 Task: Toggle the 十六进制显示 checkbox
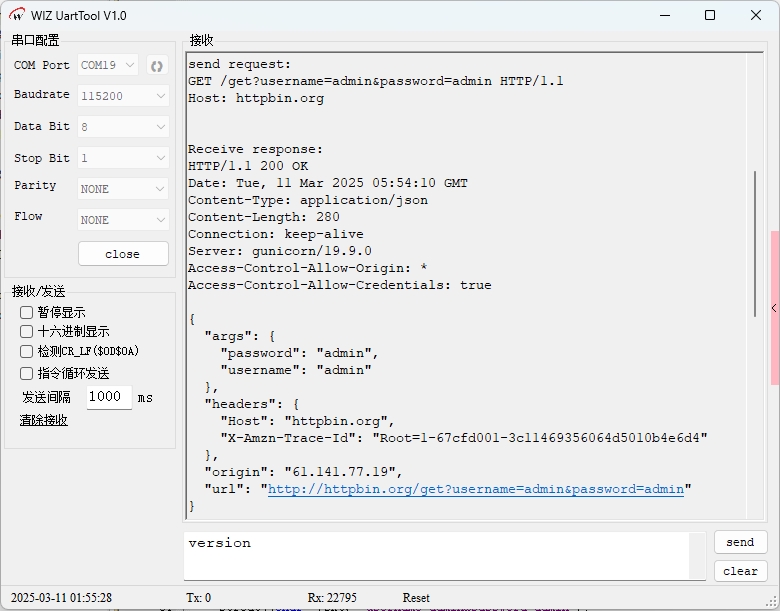coord(27,331)
